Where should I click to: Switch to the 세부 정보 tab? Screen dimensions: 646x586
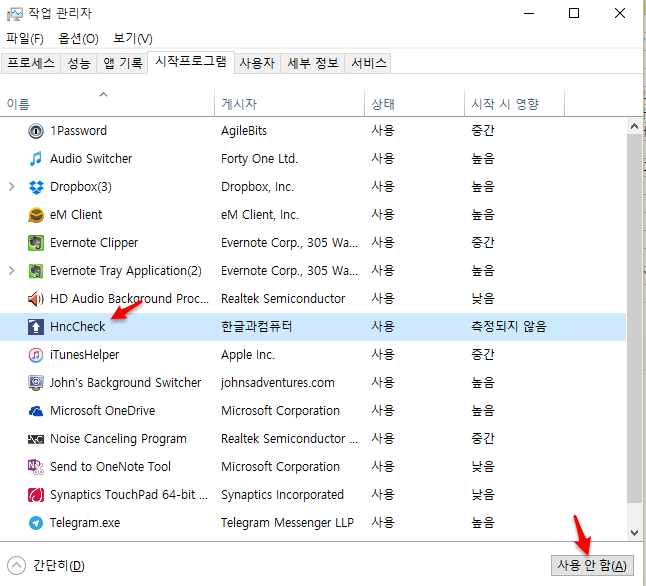coord(313,63)
